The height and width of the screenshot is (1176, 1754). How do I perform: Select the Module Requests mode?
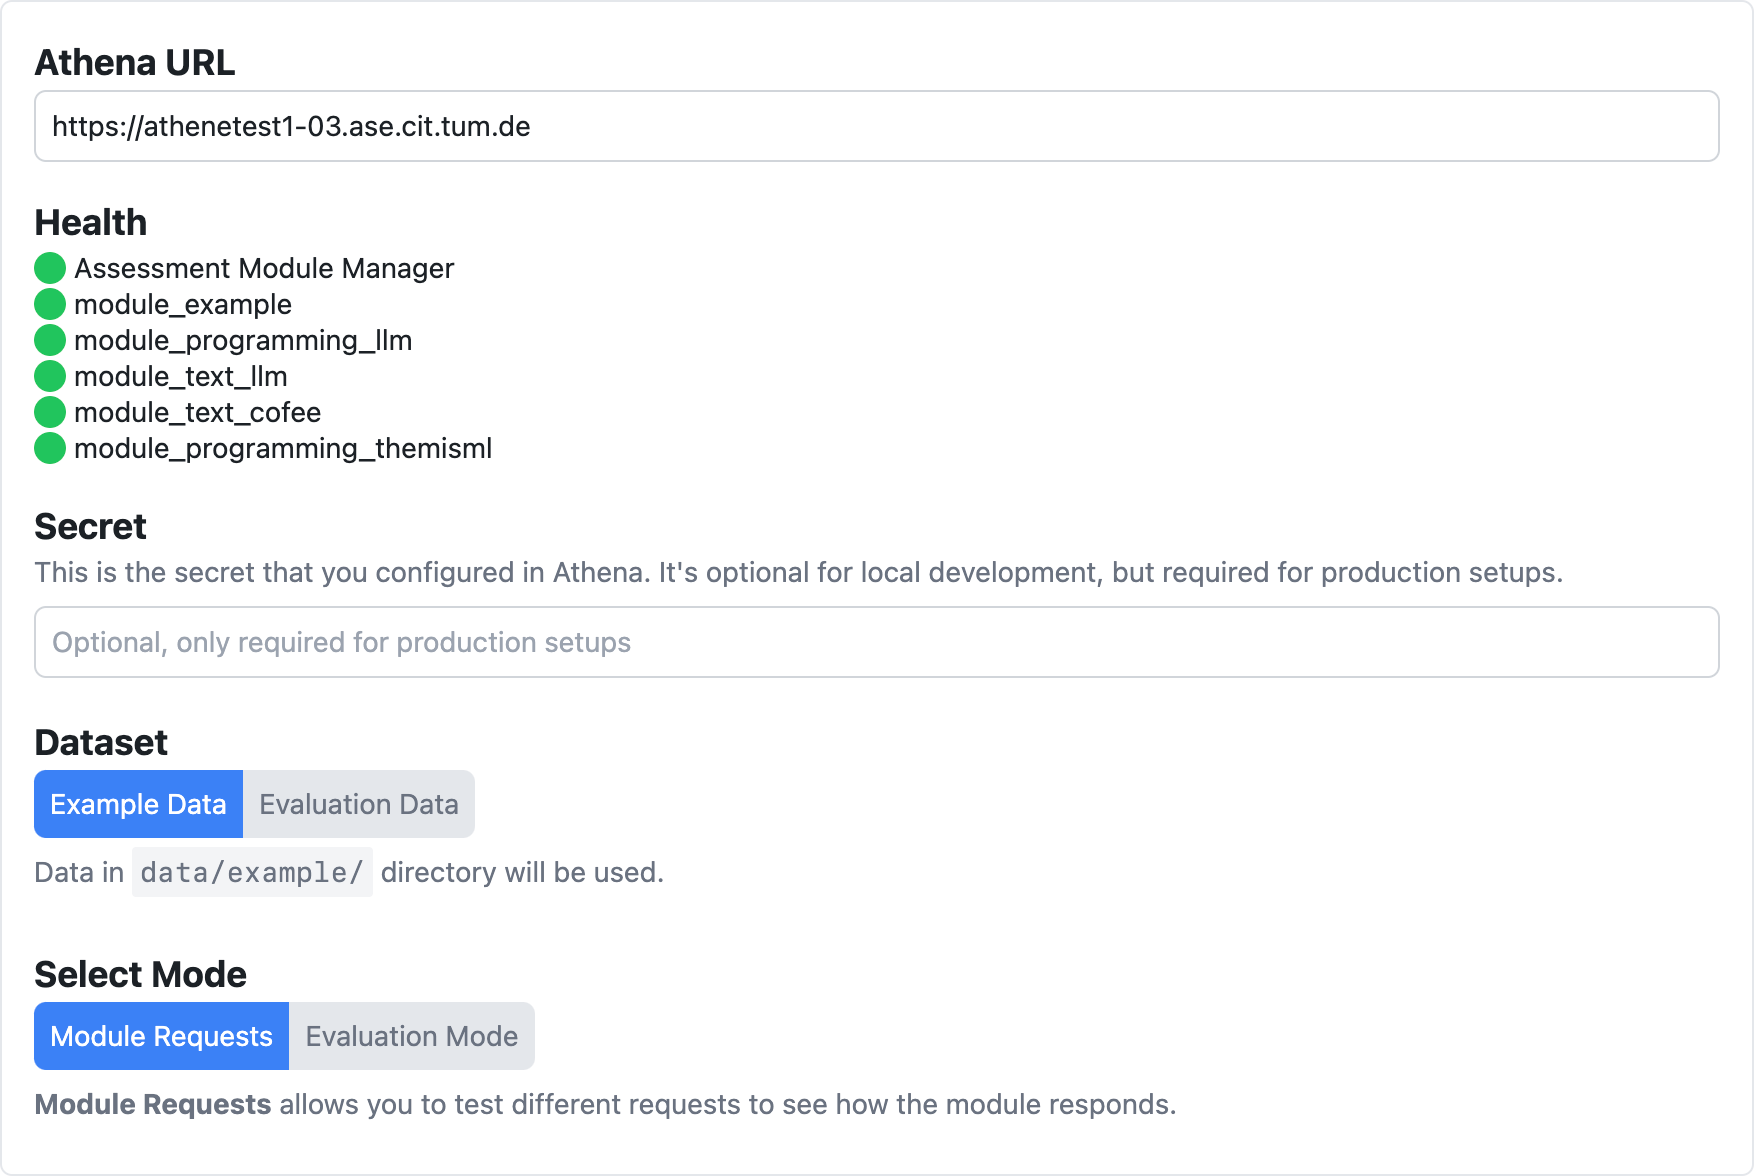(161, 1036)
